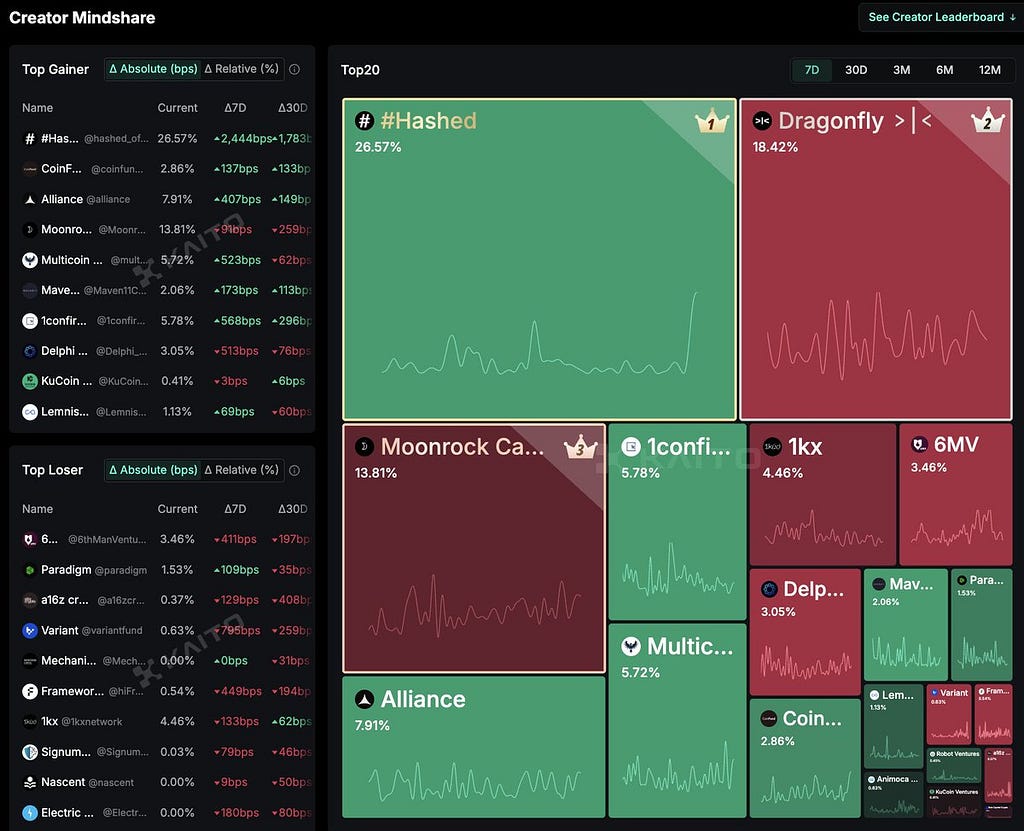The height and width of the screenshot is (831, 1024).
Task: Click the Current column header in Top Loser
Action: (x=177, y=509)
